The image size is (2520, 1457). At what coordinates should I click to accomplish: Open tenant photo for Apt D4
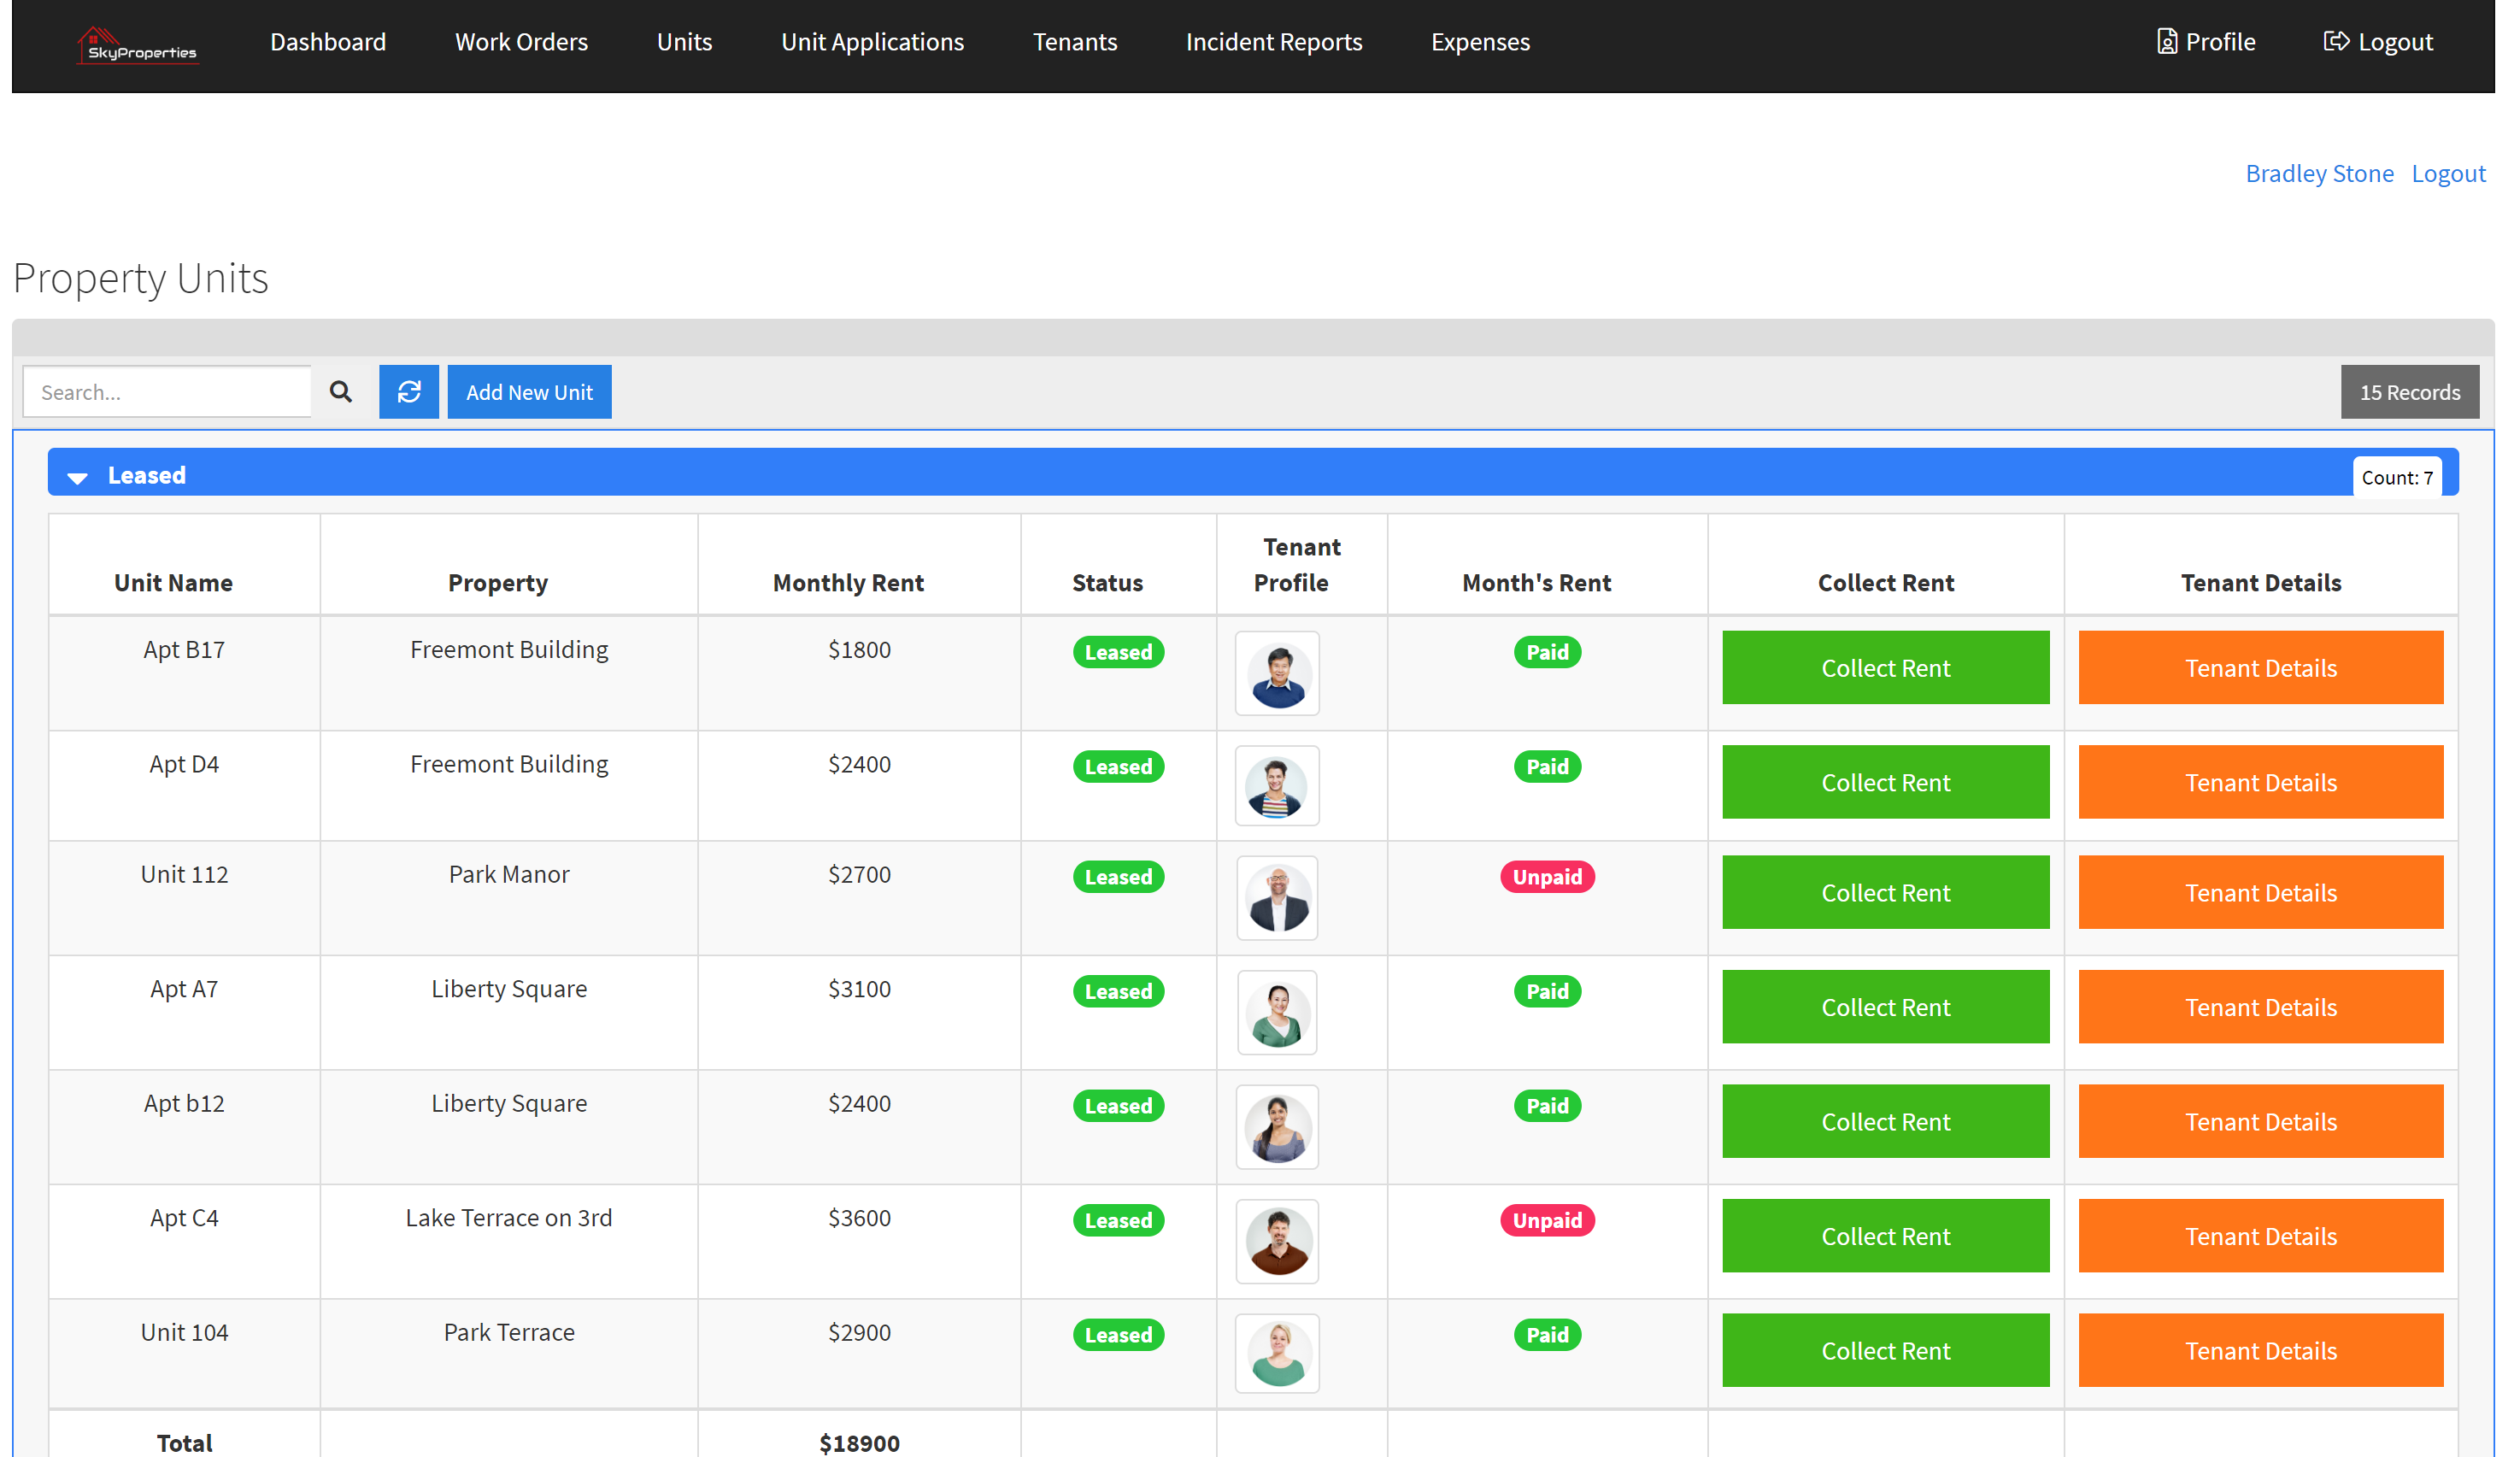pyautogui.click(x=1277, y=786)
